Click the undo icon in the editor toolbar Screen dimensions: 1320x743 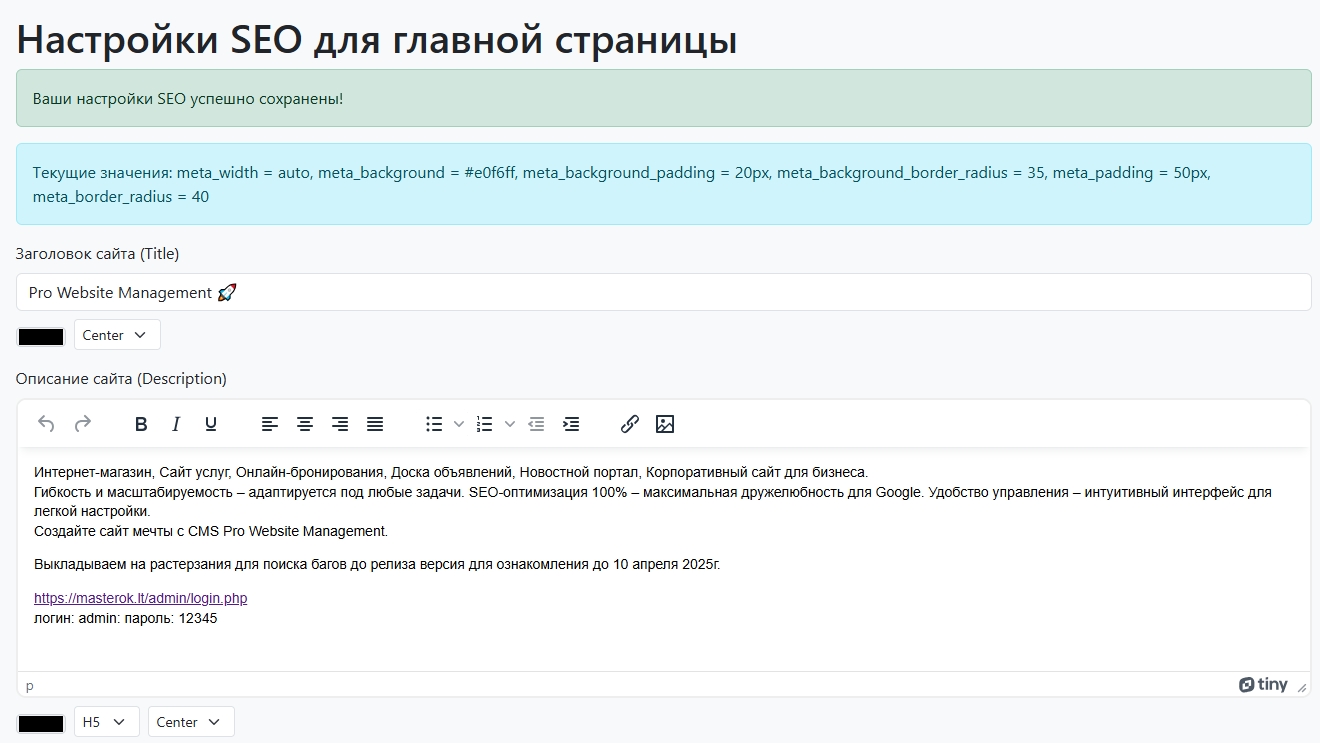coord(46,424)
